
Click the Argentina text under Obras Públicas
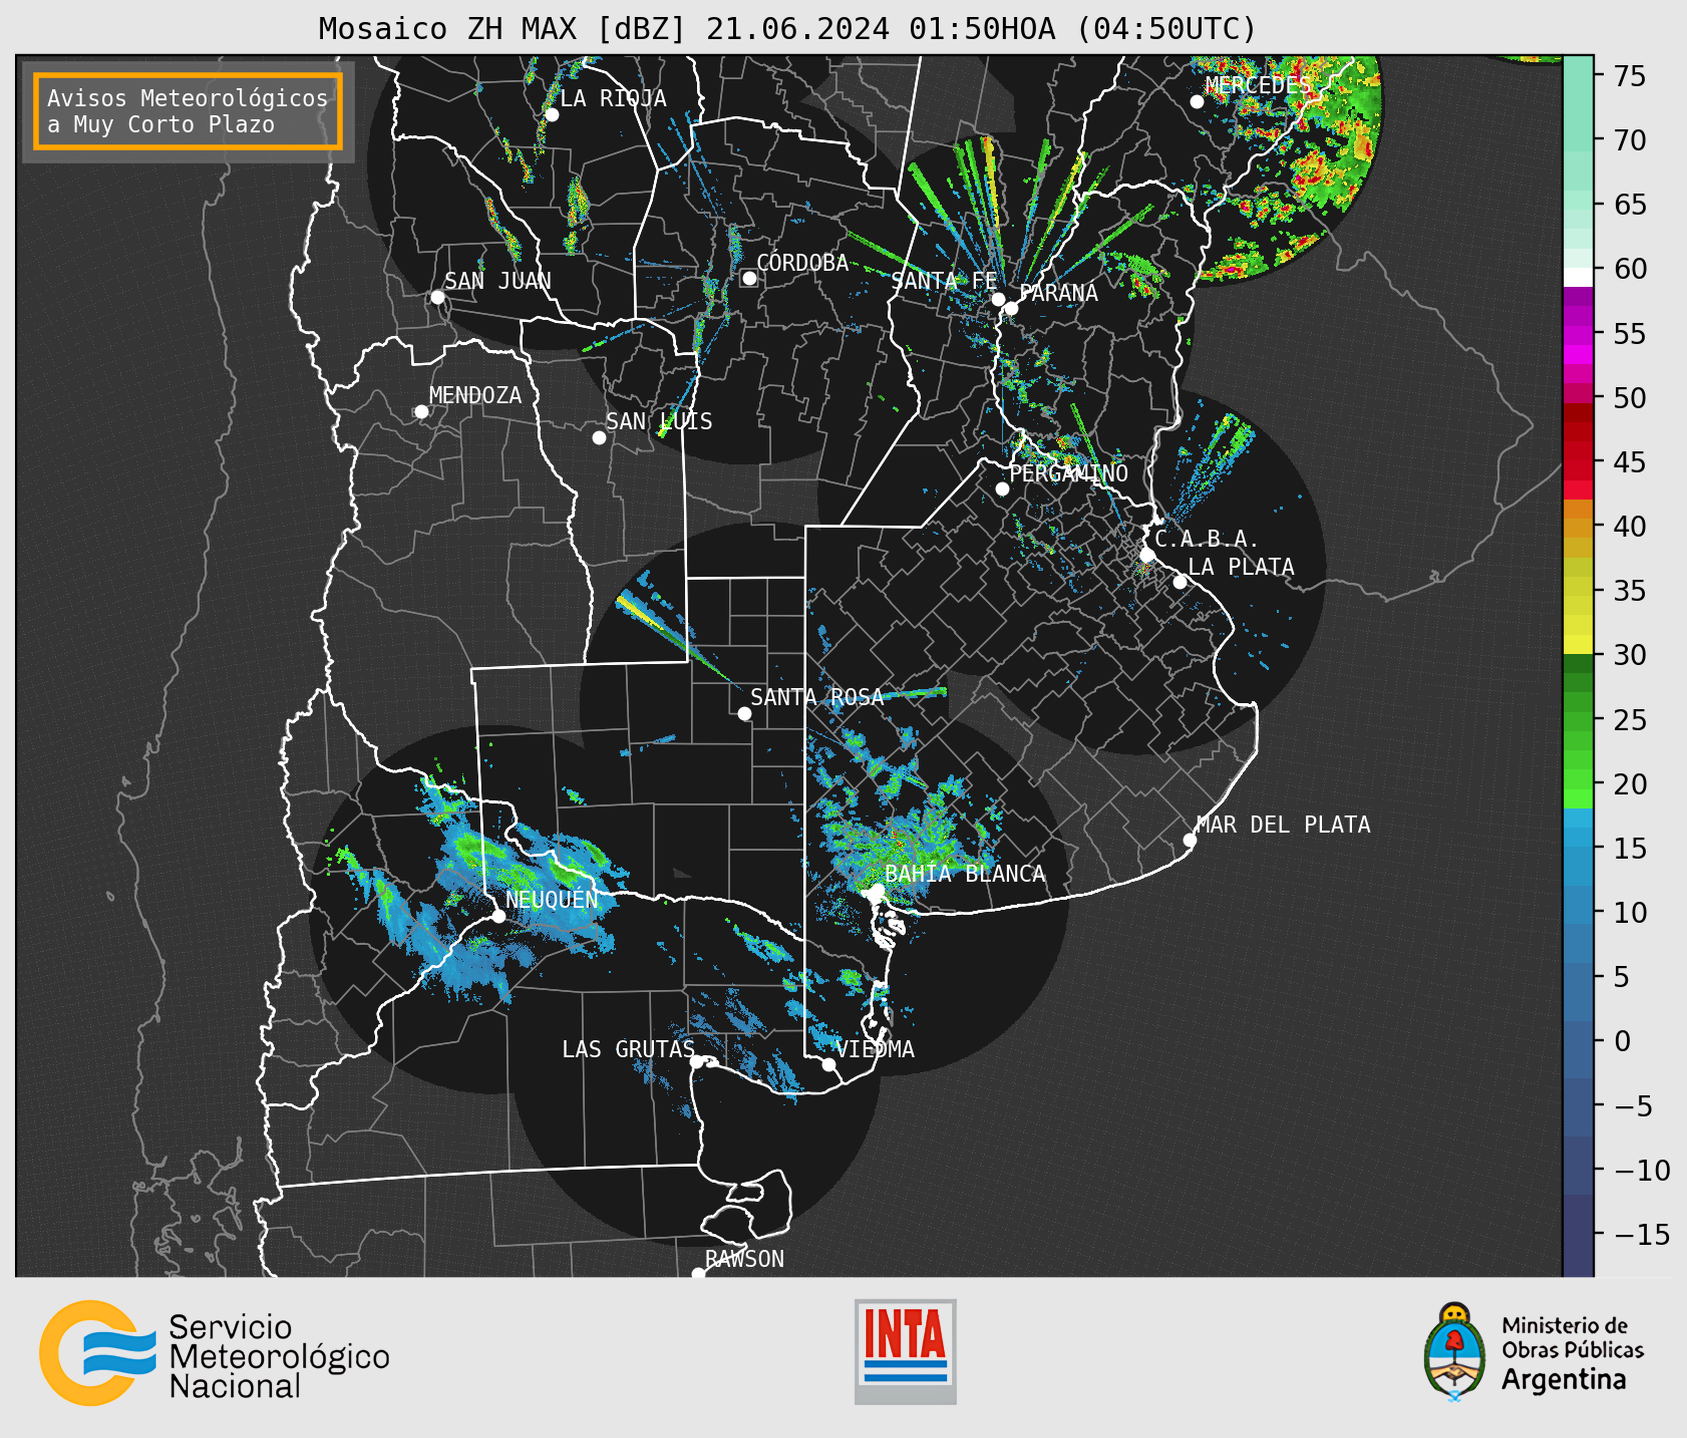tap(1564, 1380)
